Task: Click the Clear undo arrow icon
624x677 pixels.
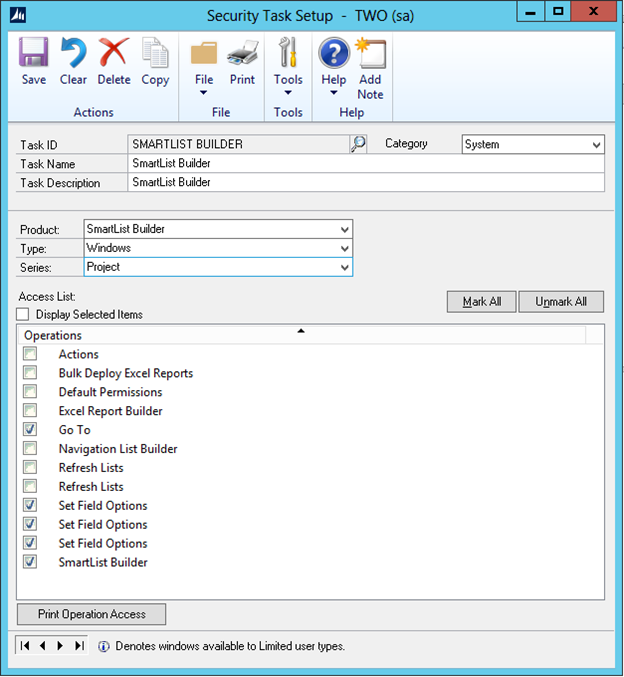Action: (x=73, y=52)
